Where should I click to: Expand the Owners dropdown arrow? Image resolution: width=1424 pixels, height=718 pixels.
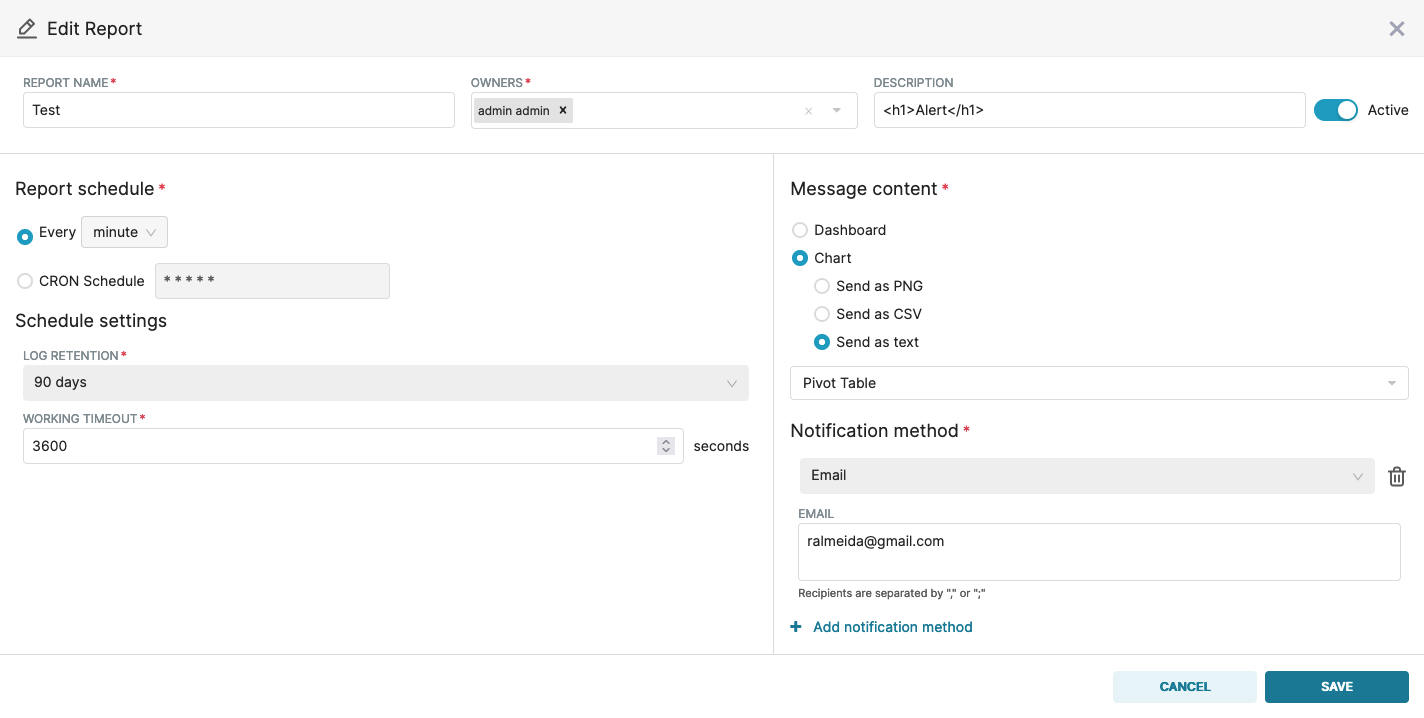pos(837,111)
